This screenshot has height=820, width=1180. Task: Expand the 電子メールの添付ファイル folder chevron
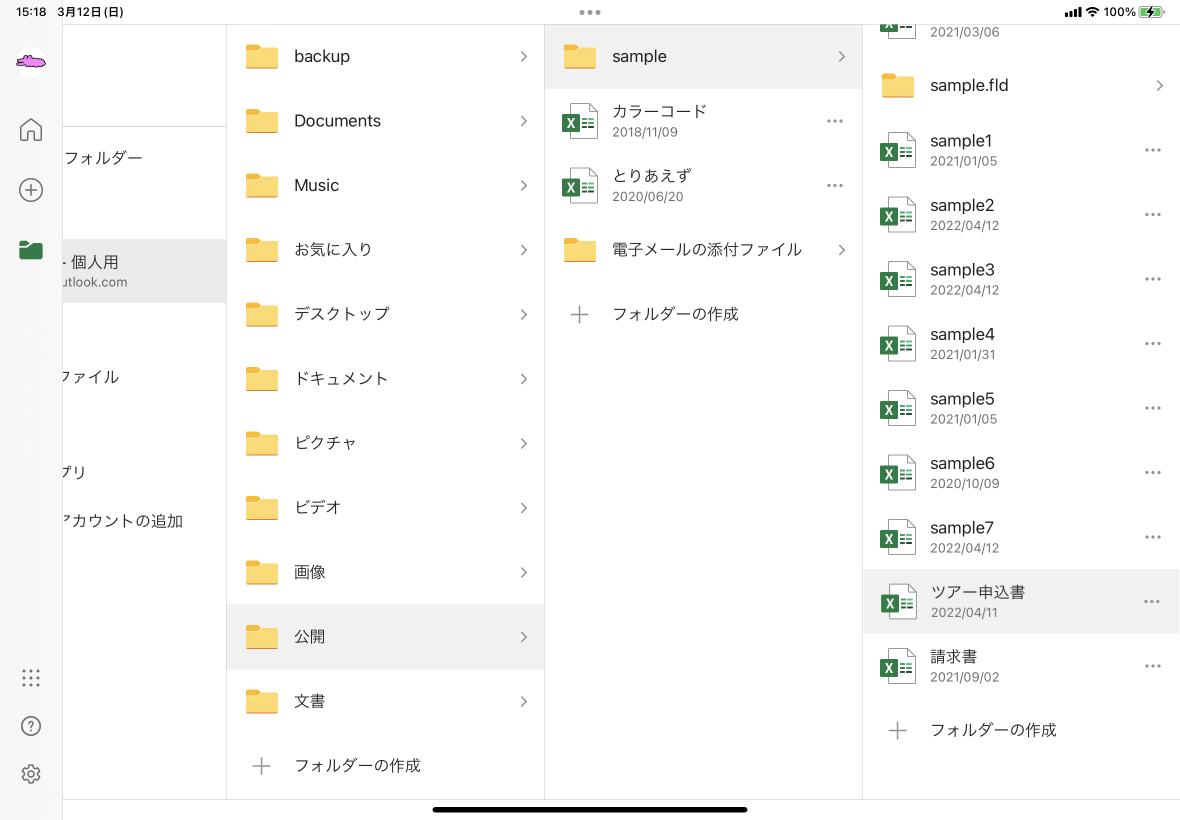click(x=841, y=250)
